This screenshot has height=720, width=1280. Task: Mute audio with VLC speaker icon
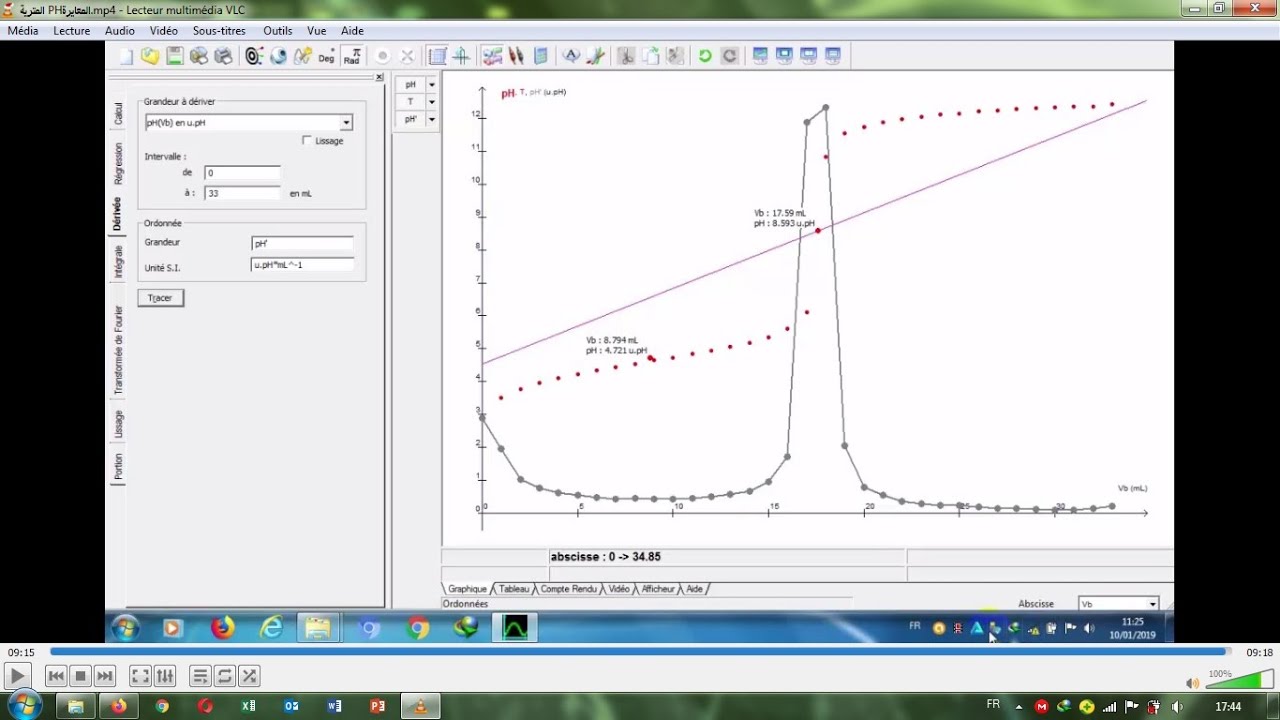click(1192, 683)
